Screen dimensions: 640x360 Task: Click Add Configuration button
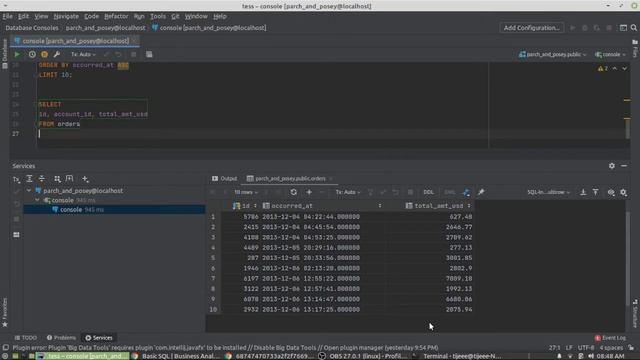point(531,28)
